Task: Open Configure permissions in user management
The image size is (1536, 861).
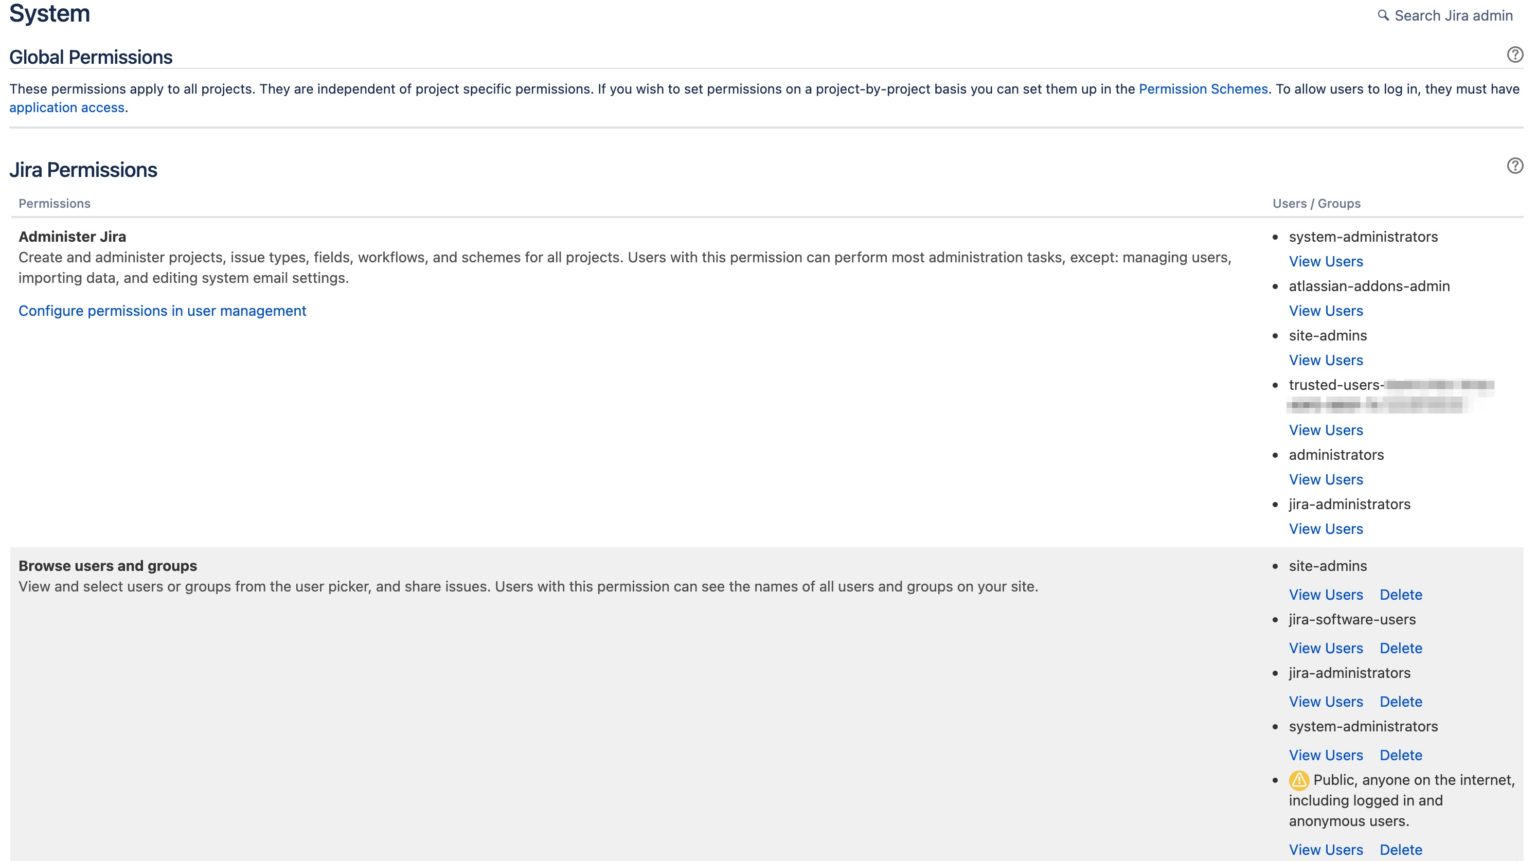Action: 162,311
